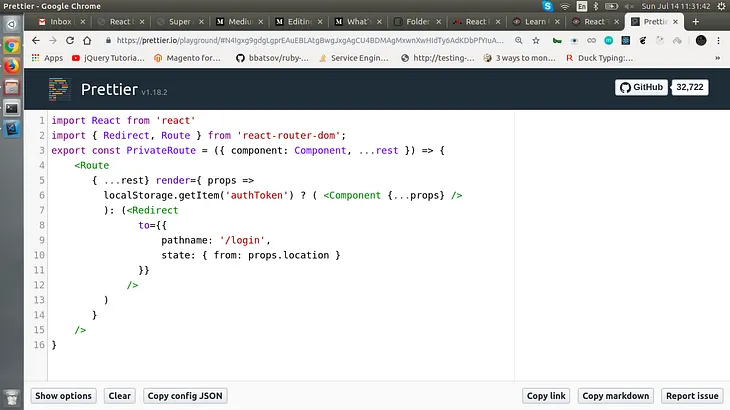Open the bbatsov/ruby bookmark

pos(272,58)
